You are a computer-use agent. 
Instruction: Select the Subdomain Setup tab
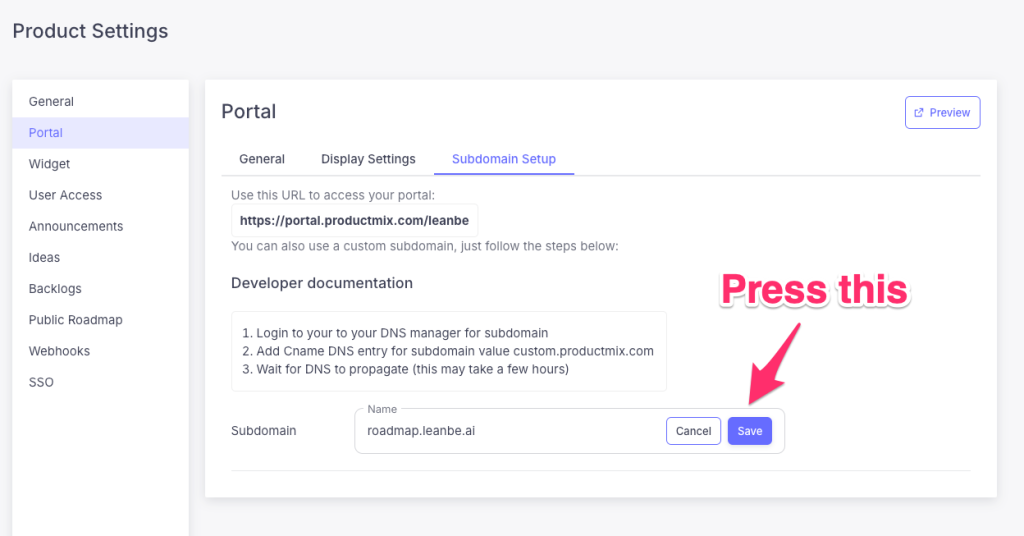pos(504,159)
